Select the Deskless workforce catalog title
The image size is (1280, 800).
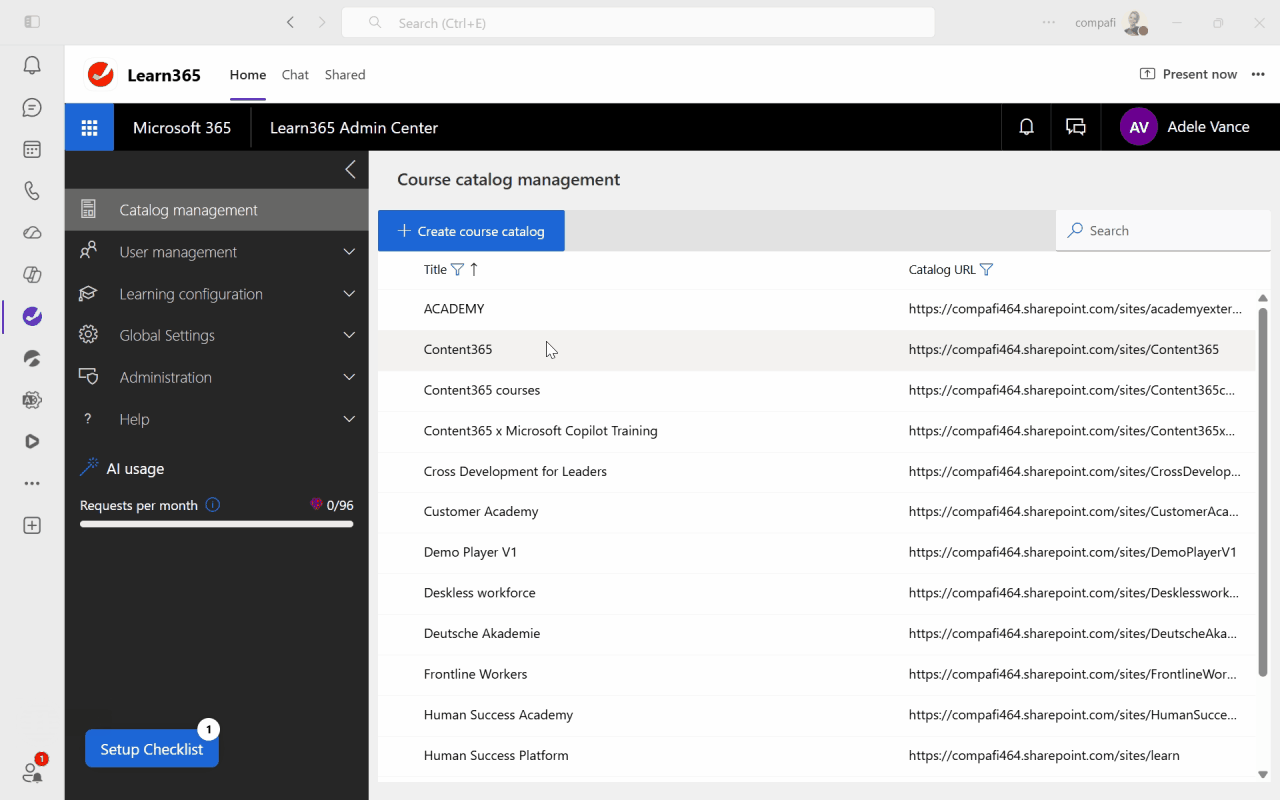(x=480, y=593)
